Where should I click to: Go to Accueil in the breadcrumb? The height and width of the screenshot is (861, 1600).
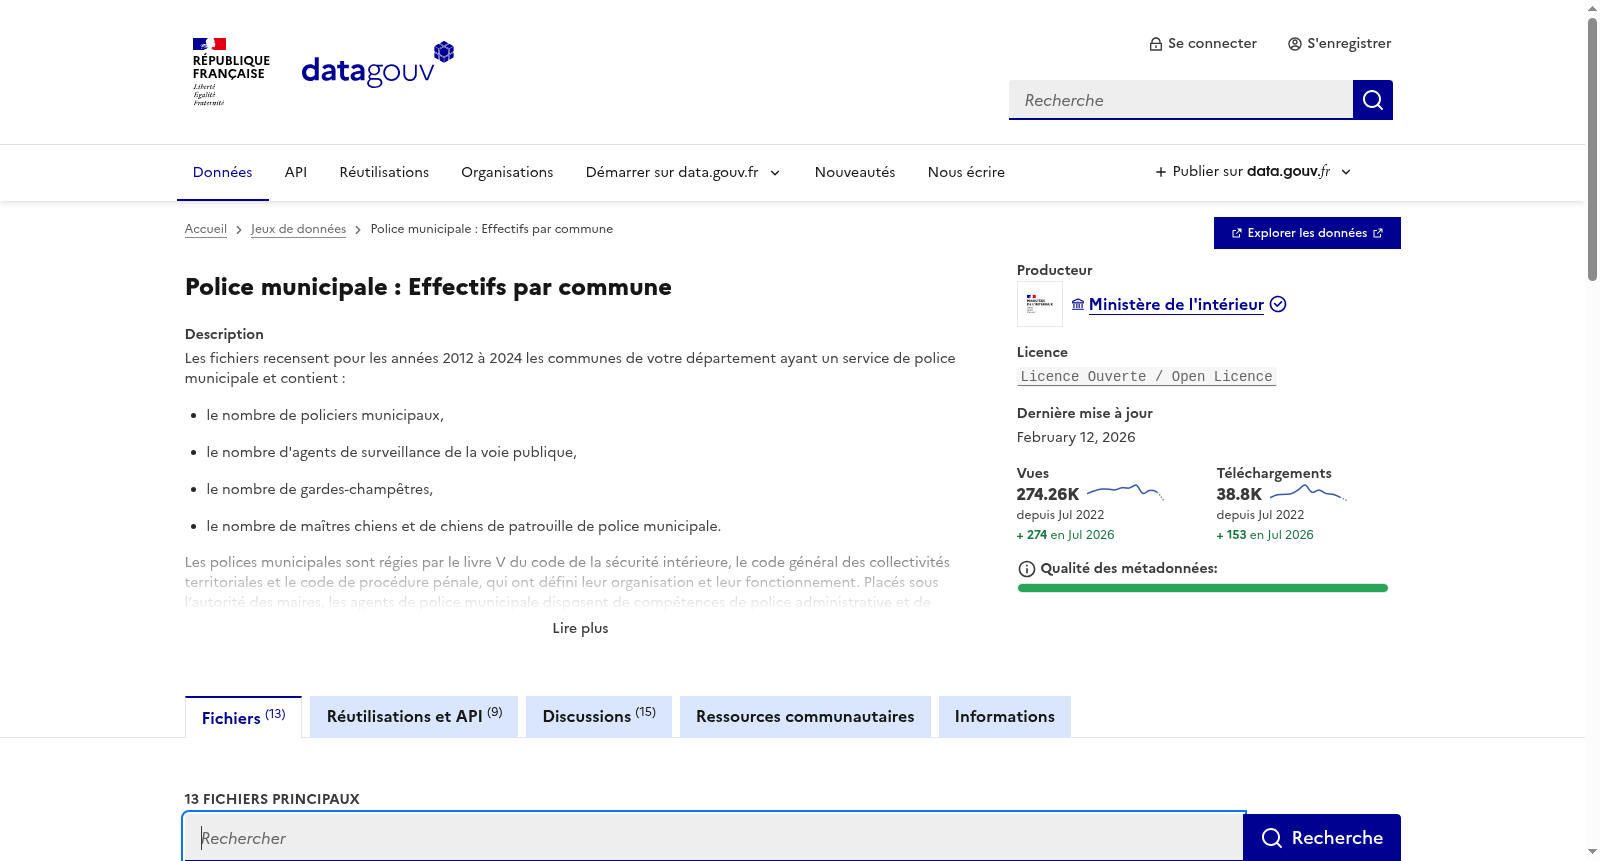click(x=206, y=229)
